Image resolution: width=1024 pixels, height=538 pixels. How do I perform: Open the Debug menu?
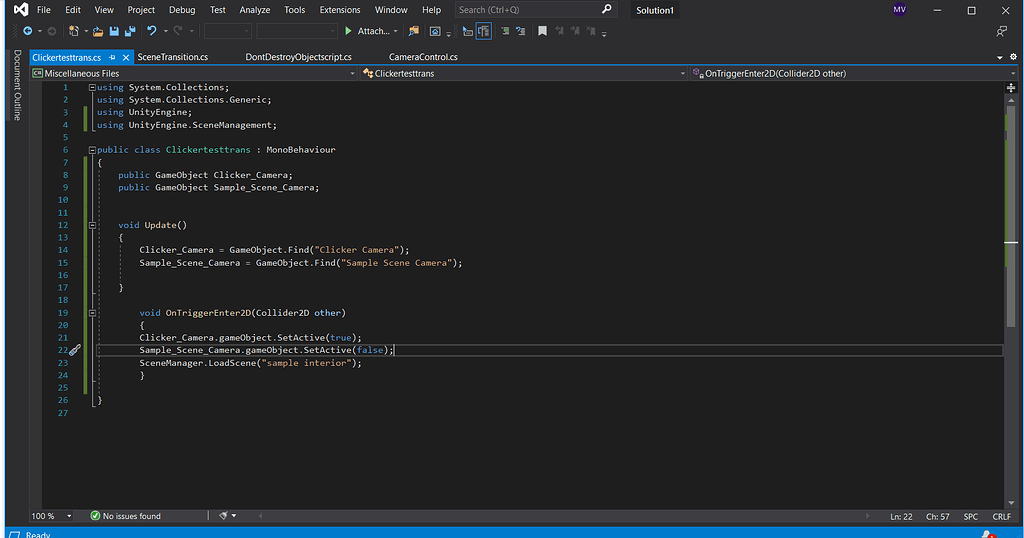click(x=182, y=10)
